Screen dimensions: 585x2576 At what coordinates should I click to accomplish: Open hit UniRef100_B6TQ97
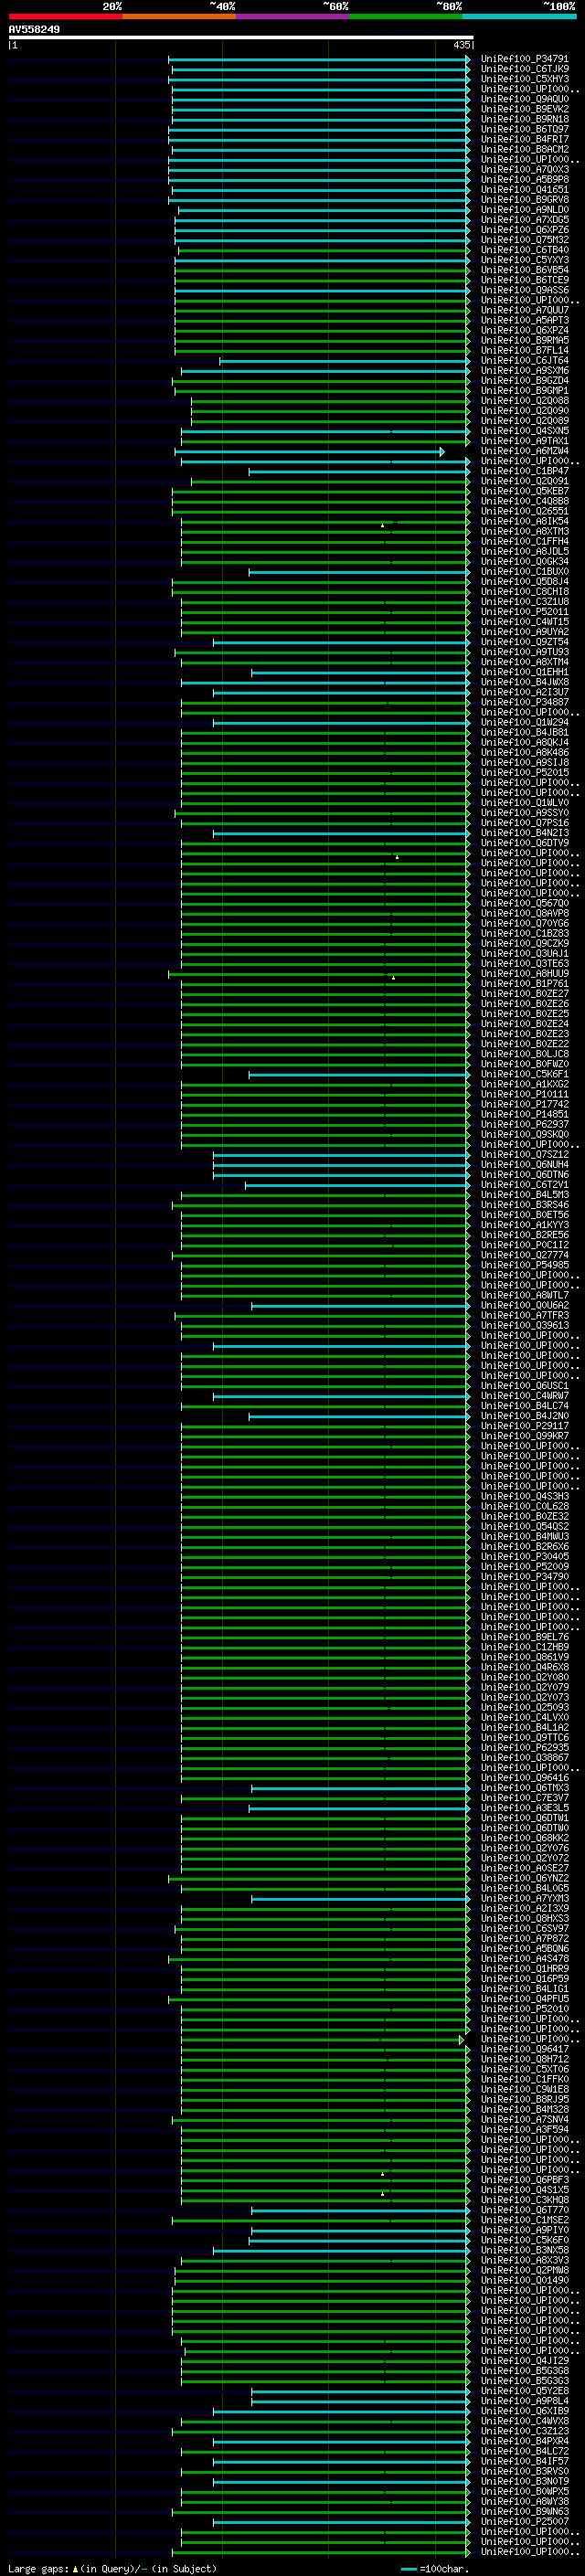click(524, 129)
